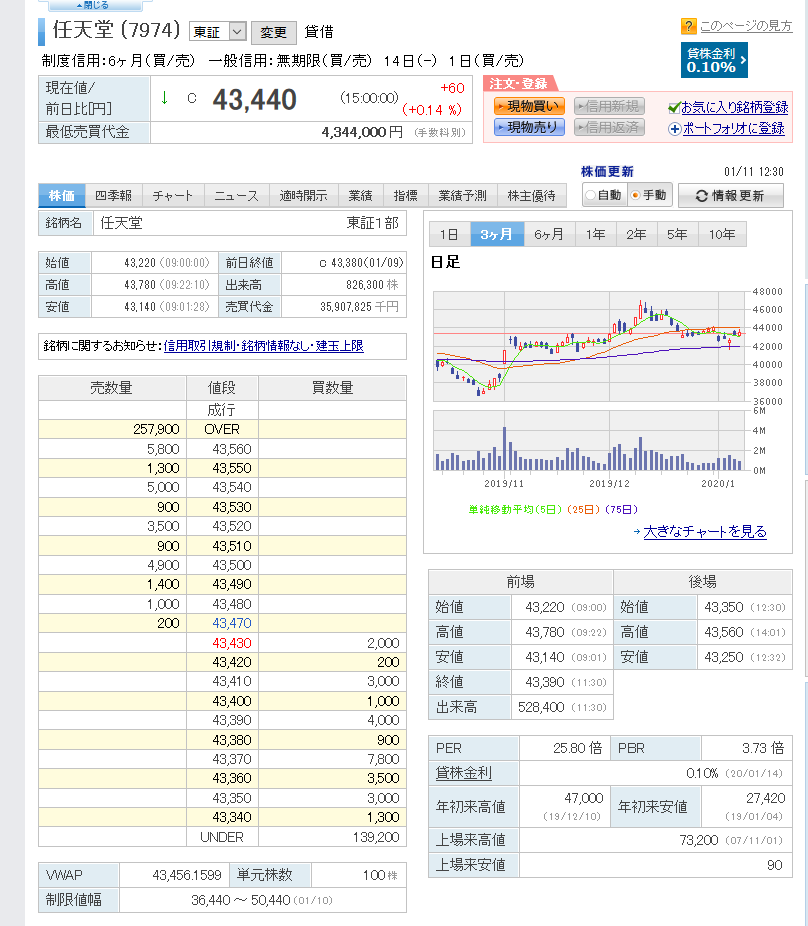The width and height of the screenshot is (808, 926).
Task: Open the 業績 tab
Action: click(x=360, y=195)
